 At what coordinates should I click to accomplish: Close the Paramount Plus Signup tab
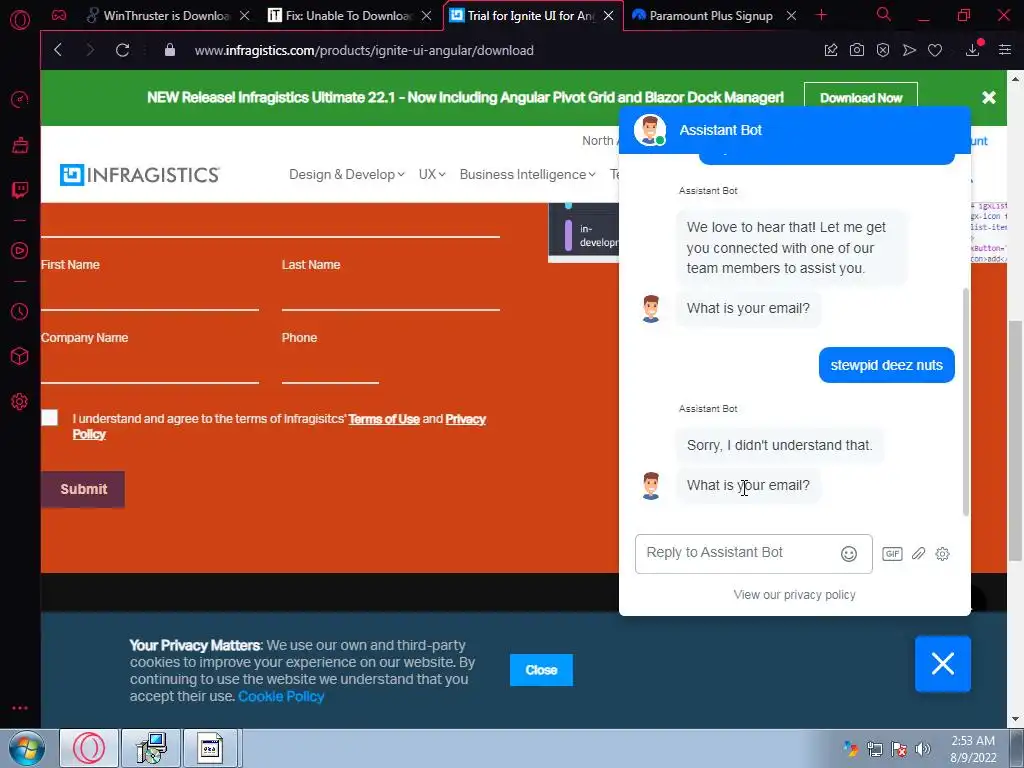pos(791,15)
